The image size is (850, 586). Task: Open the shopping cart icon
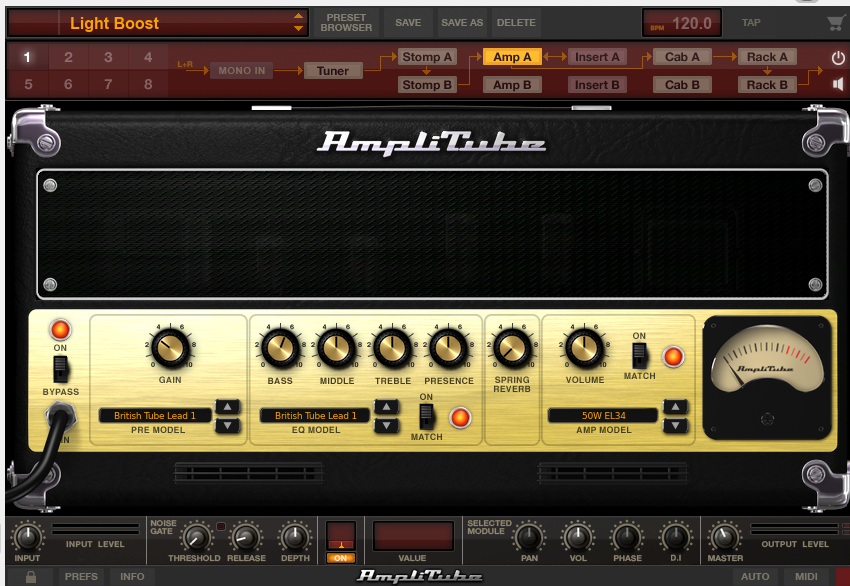coord(837,23)
